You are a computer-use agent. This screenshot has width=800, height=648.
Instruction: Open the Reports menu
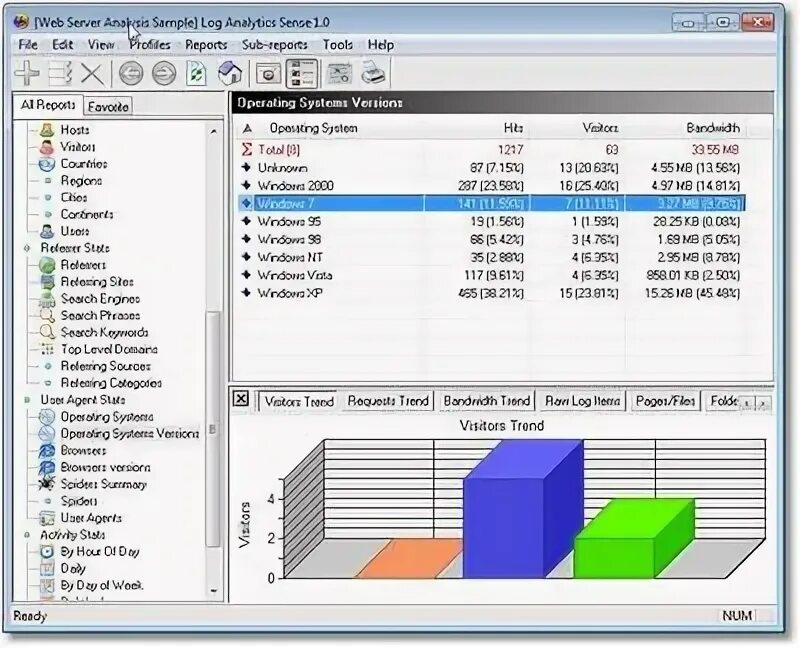(206, 45)
